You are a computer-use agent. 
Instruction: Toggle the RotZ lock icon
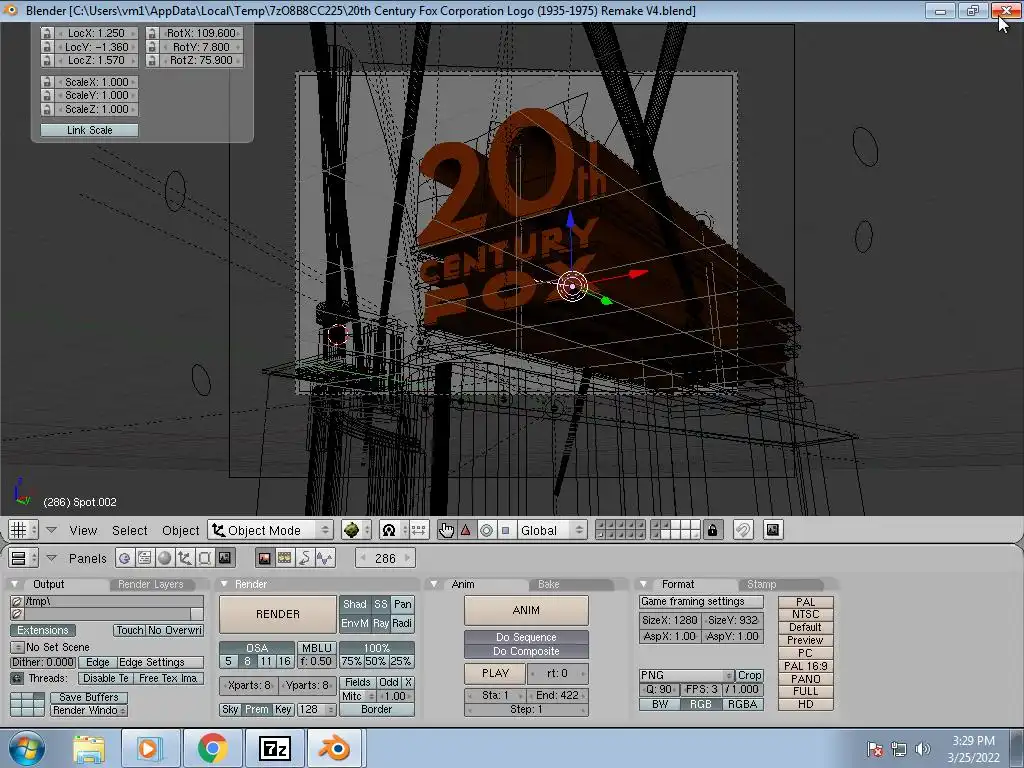pos(152,60)
